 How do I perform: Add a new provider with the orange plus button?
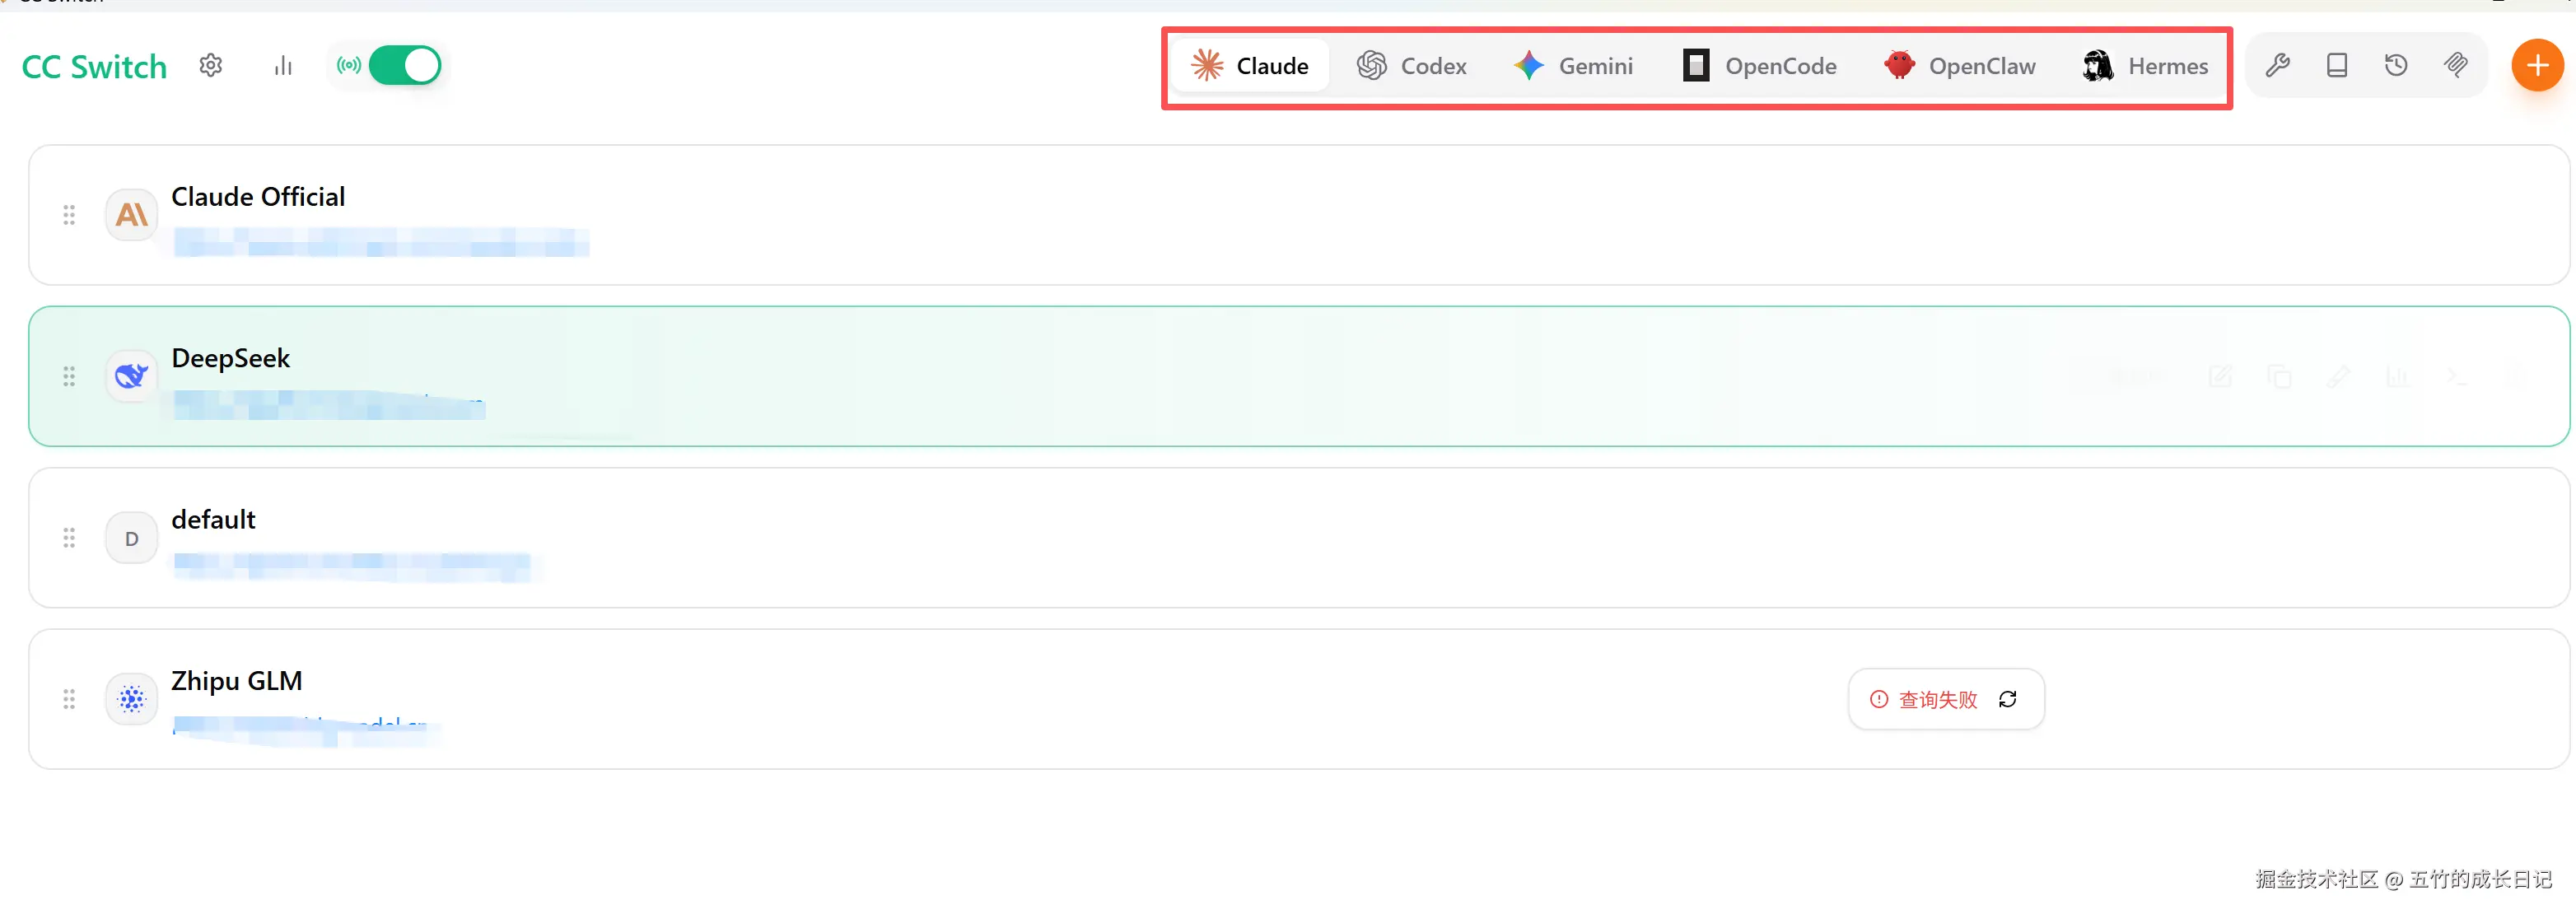click(2538, 66)
